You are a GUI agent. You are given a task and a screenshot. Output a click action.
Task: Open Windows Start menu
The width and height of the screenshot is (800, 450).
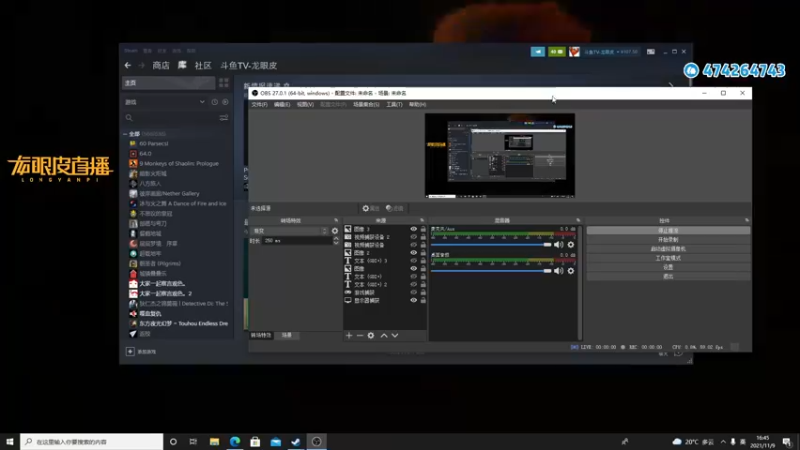[10, 441]
